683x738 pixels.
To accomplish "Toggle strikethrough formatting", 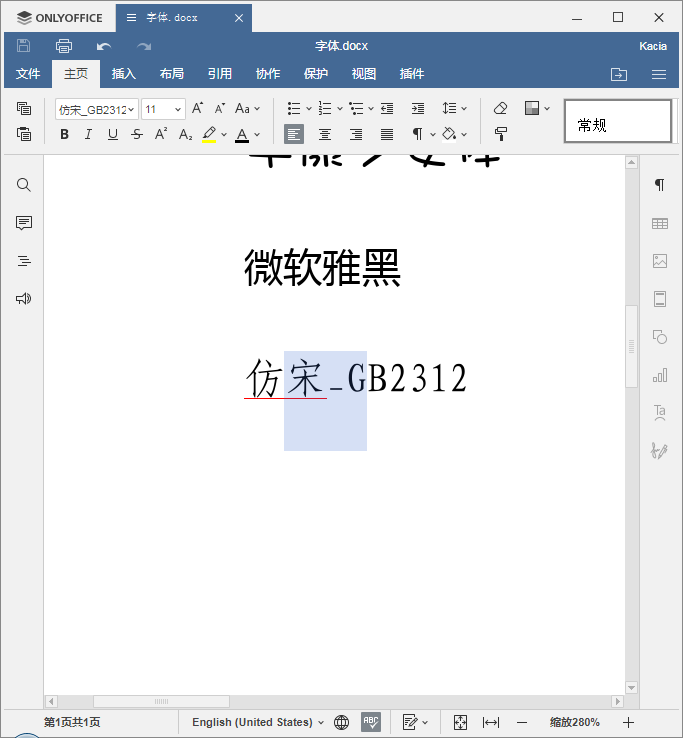I will pyautogui.click(x=137, y=134).
